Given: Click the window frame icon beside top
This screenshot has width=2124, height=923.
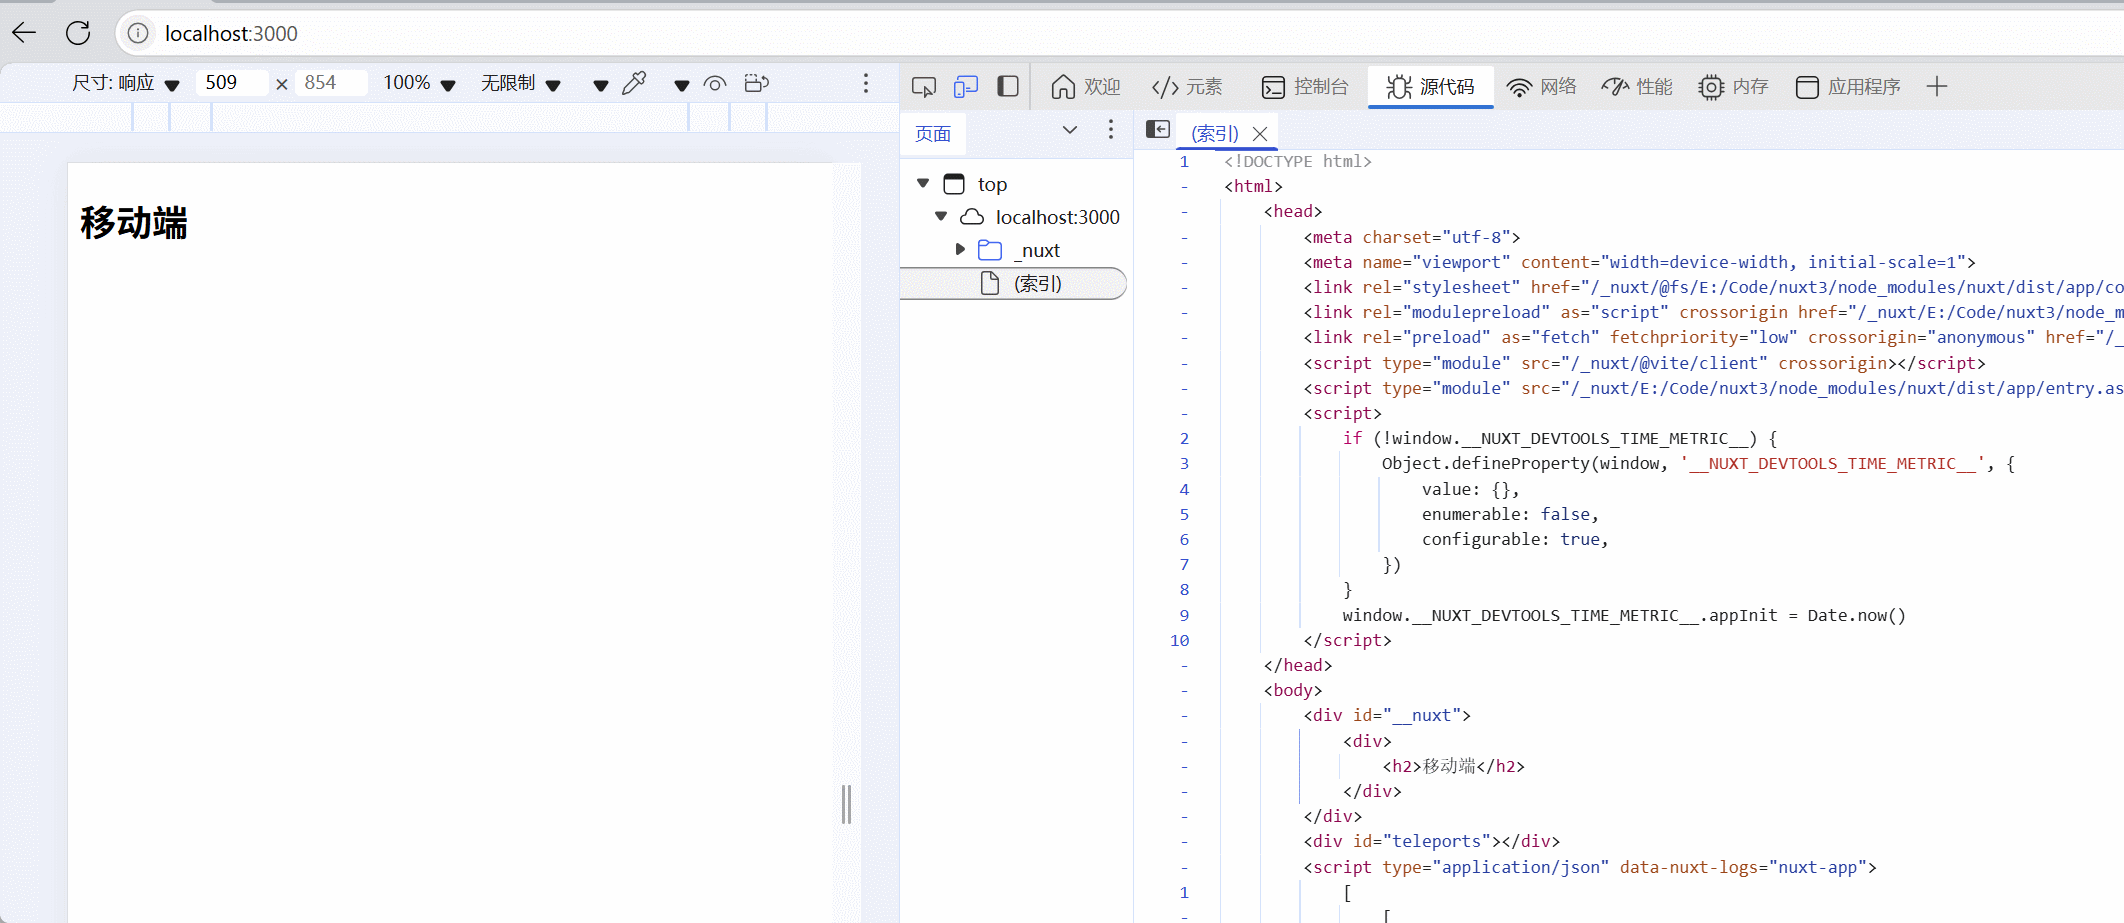Looking at the screenshot, I should [954, 184].
